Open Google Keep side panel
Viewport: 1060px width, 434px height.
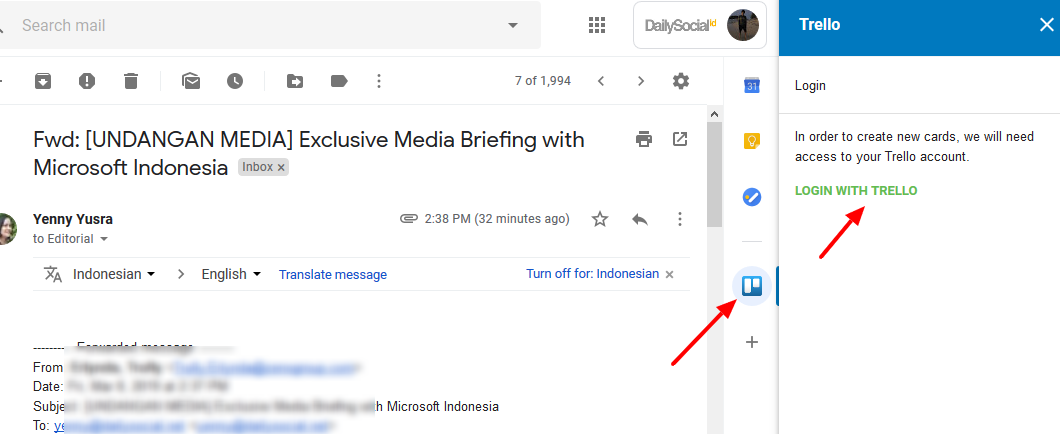(752, 141)
